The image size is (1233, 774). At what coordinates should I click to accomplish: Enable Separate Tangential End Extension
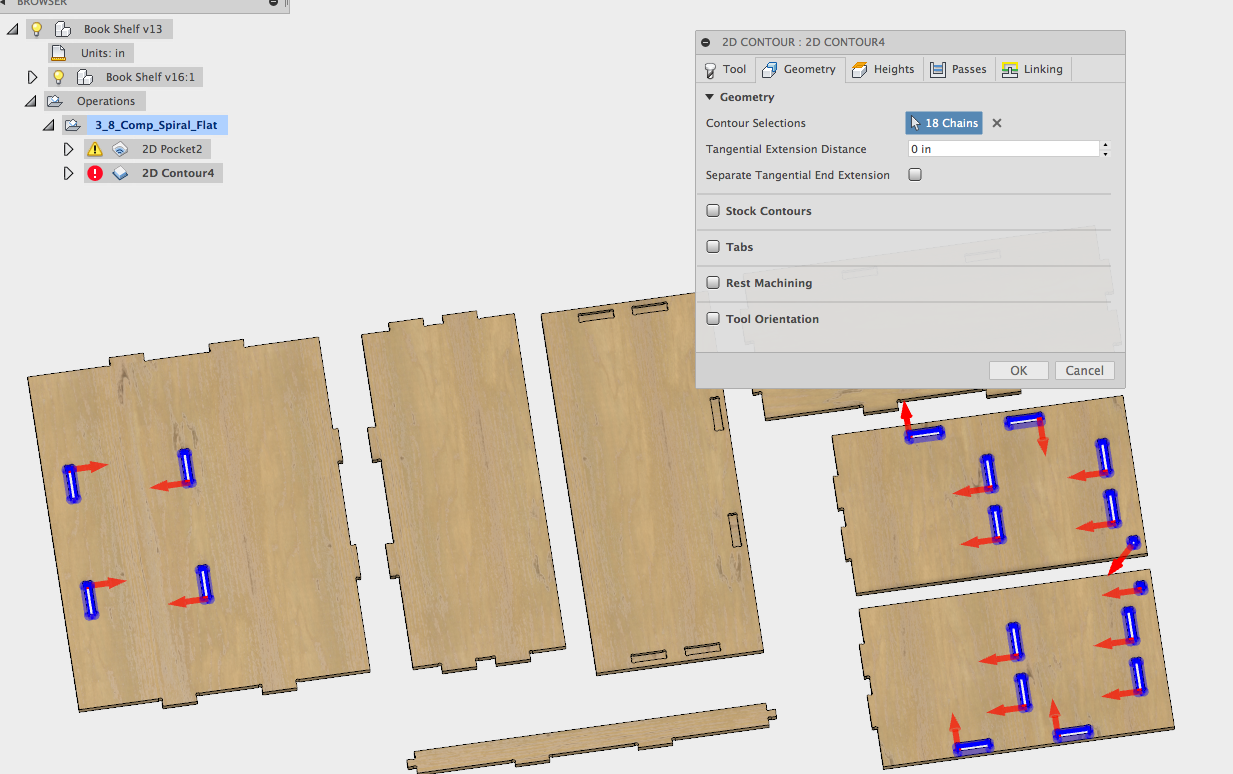point(914,175)
